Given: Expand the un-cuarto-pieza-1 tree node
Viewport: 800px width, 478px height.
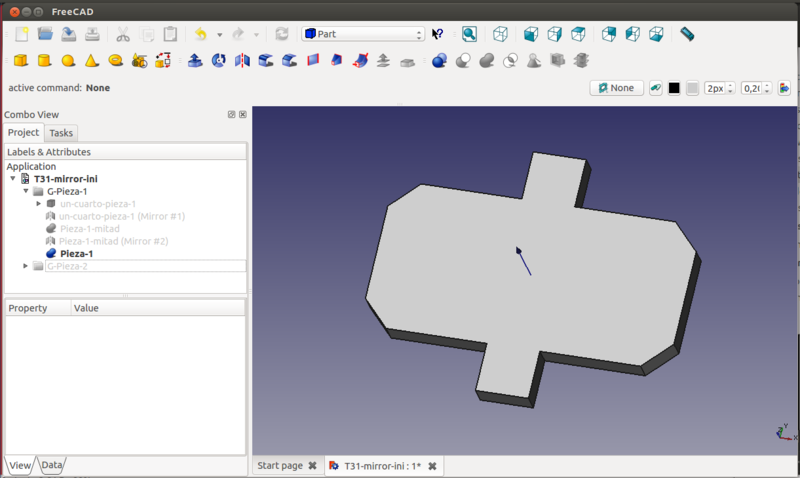Looking at the screenshot, I should tap(38, 203).
